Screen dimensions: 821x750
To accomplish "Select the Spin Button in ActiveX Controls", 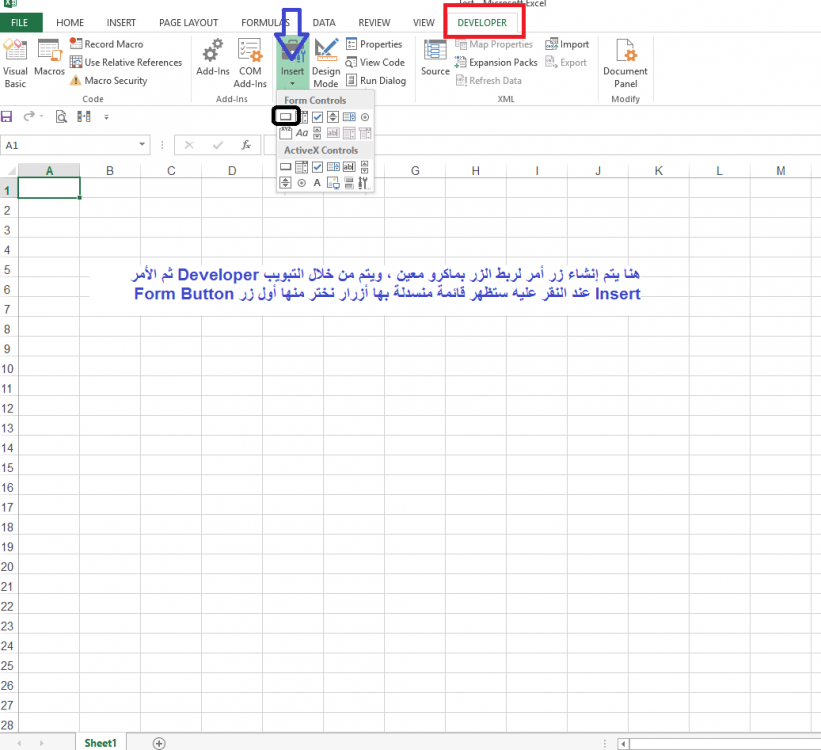I will tap(285, 183).
